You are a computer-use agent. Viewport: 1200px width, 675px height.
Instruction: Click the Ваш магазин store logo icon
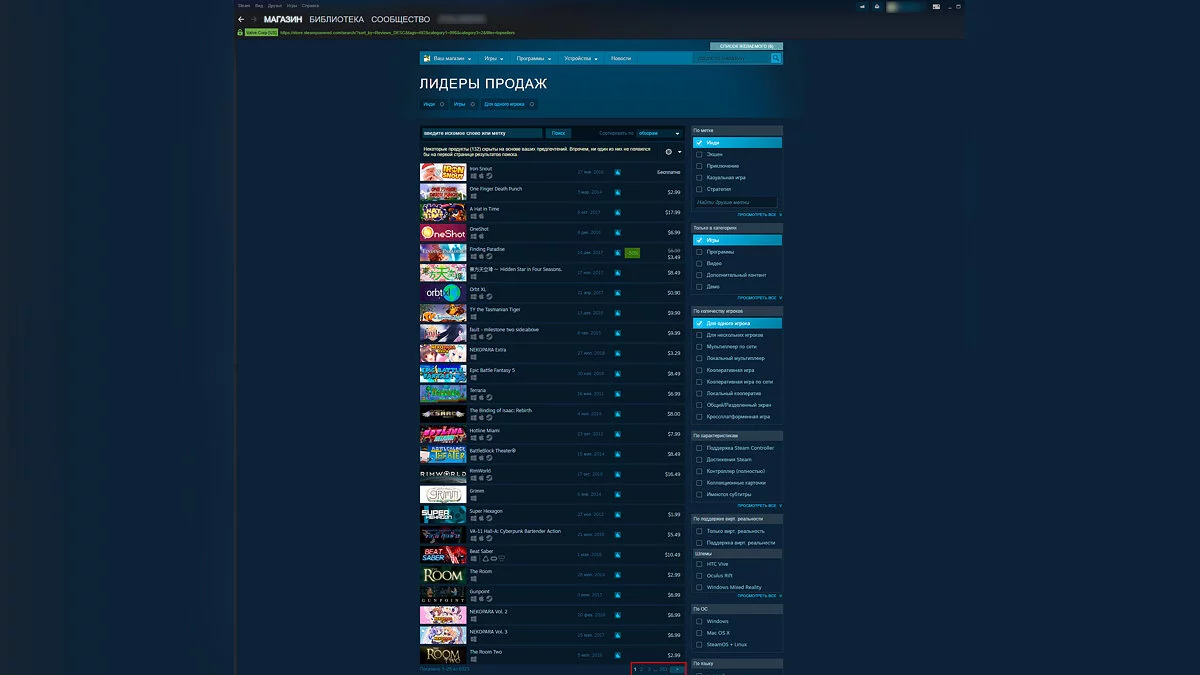point(426,59)
